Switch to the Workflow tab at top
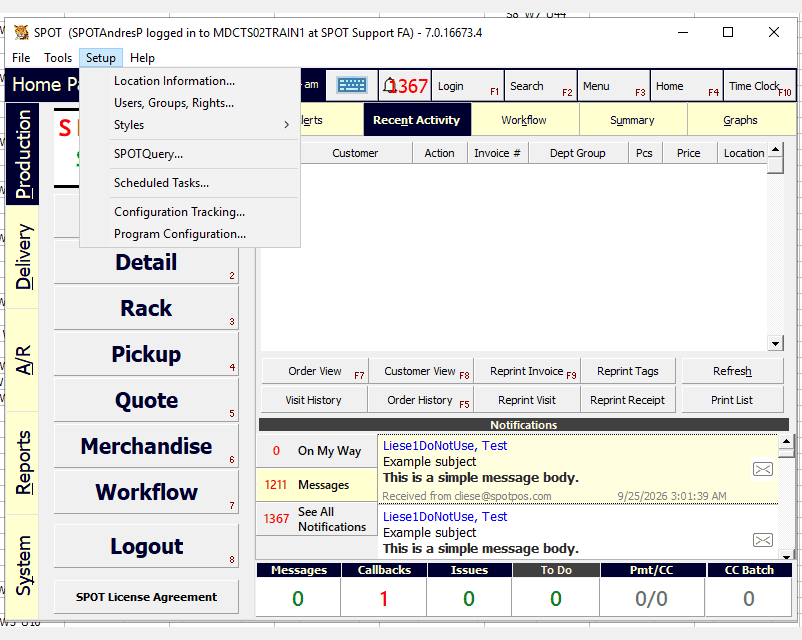 click(524, 120)
